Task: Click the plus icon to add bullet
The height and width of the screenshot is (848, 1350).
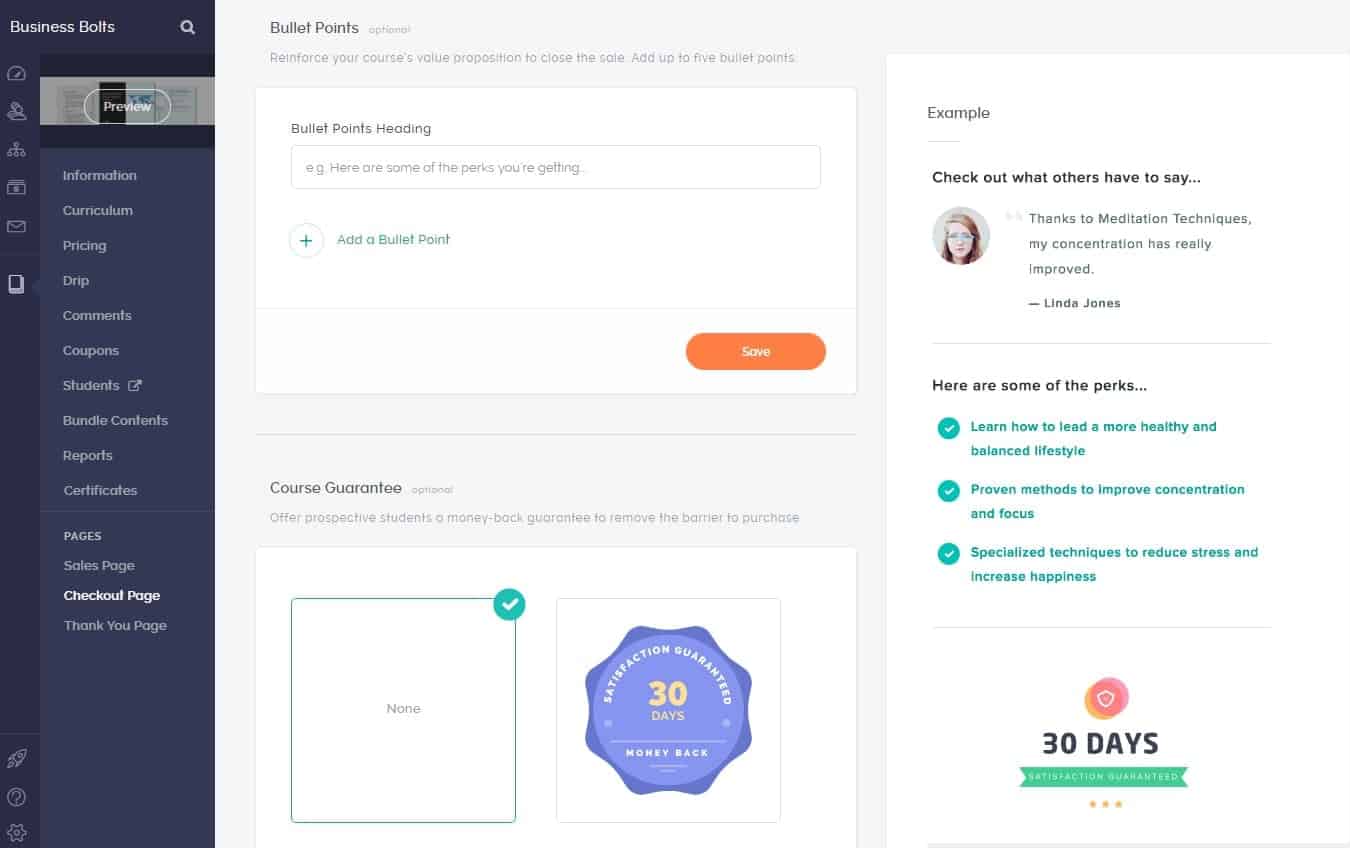Action: coord(306,240)
